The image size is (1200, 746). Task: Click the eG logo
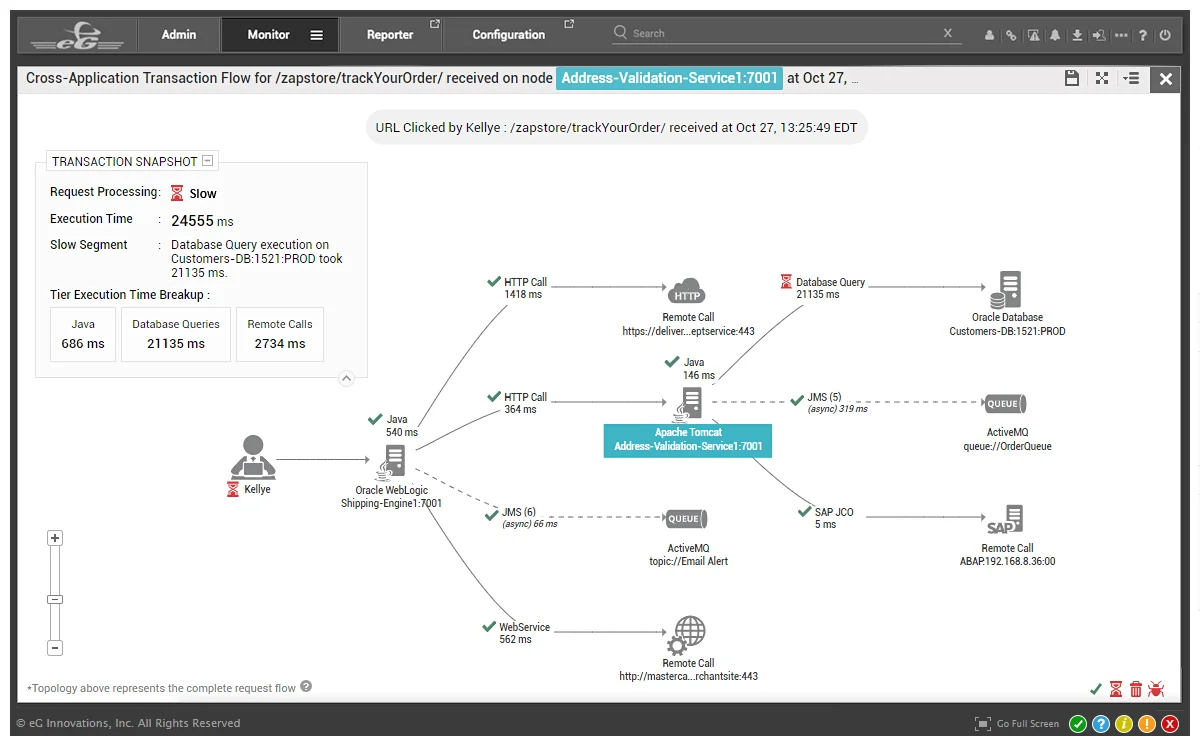point(76,35)
